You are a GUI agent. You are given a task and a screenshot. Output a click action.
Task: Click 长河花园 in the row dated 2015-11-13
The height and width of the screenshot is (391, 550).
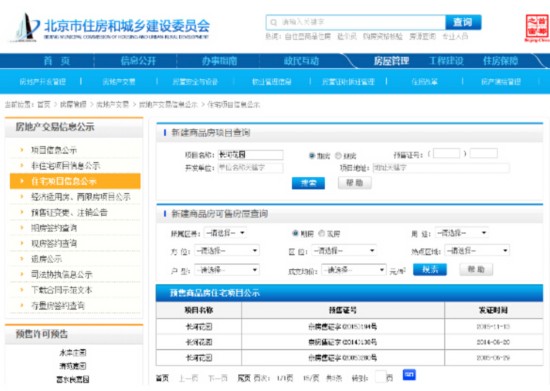199,326
